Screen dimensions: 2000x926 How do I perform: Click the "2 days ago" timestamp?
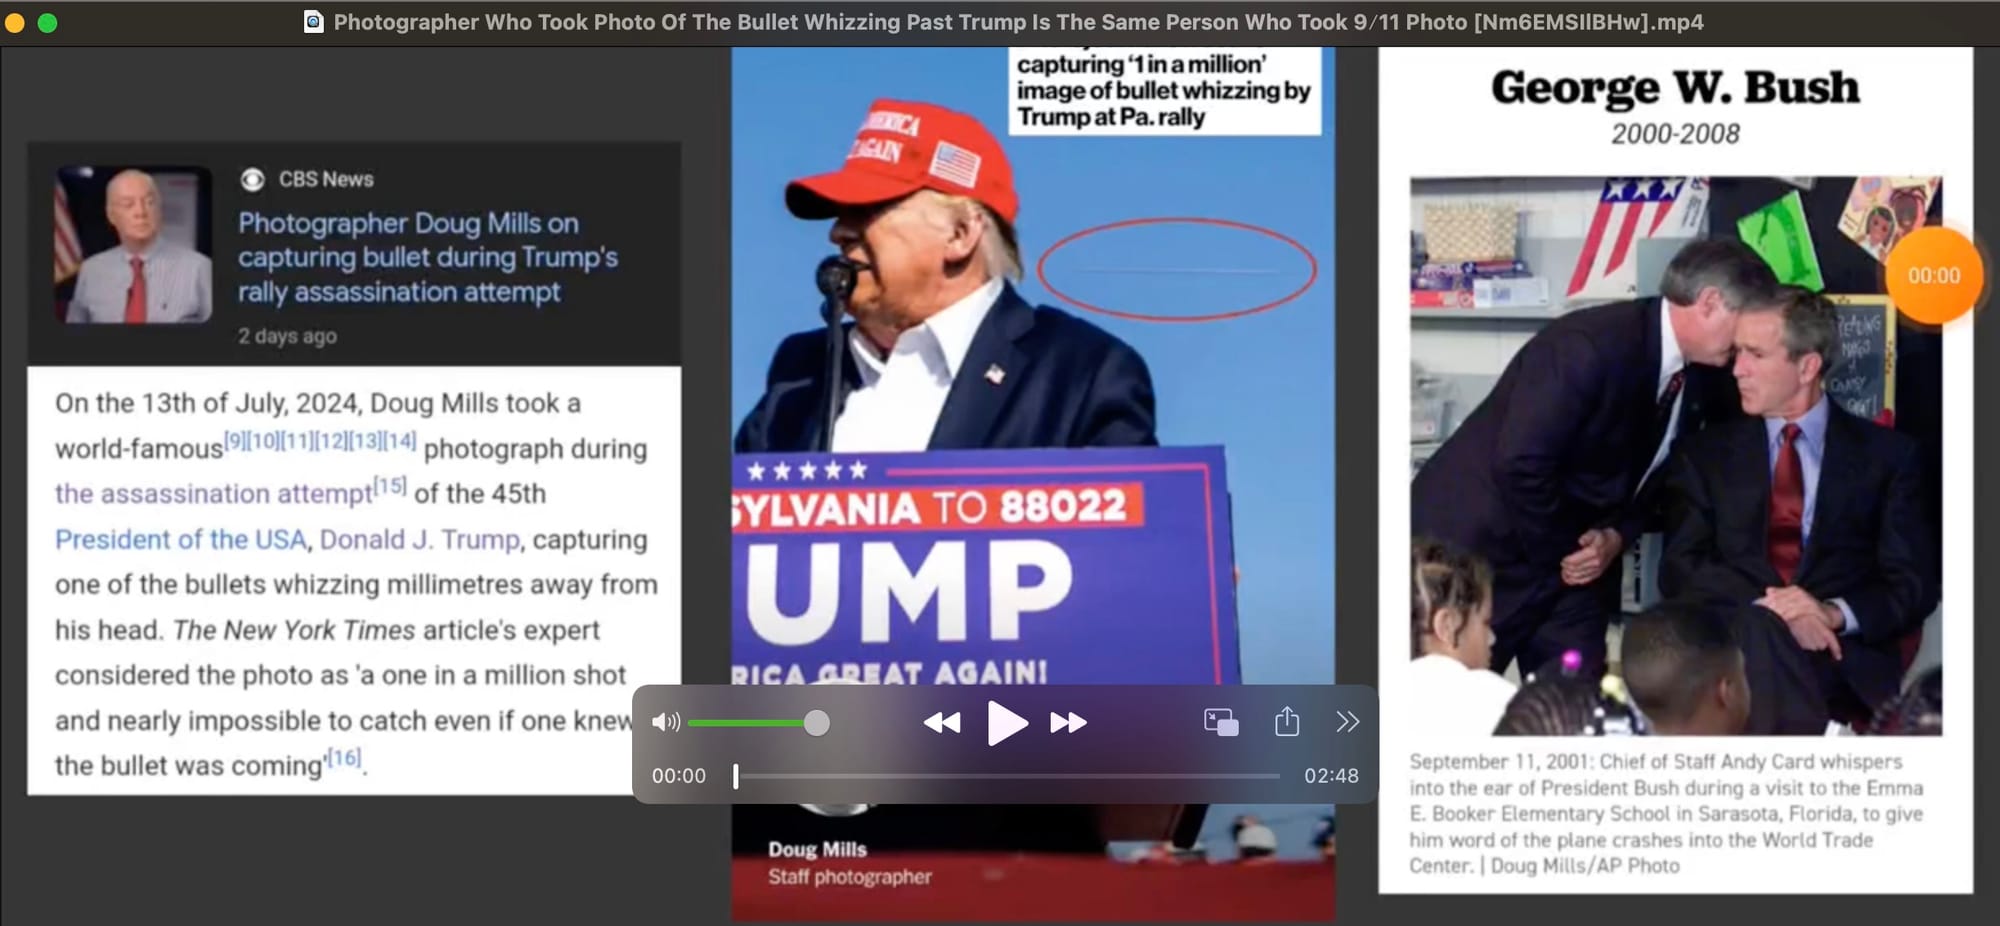pos(287,336)
